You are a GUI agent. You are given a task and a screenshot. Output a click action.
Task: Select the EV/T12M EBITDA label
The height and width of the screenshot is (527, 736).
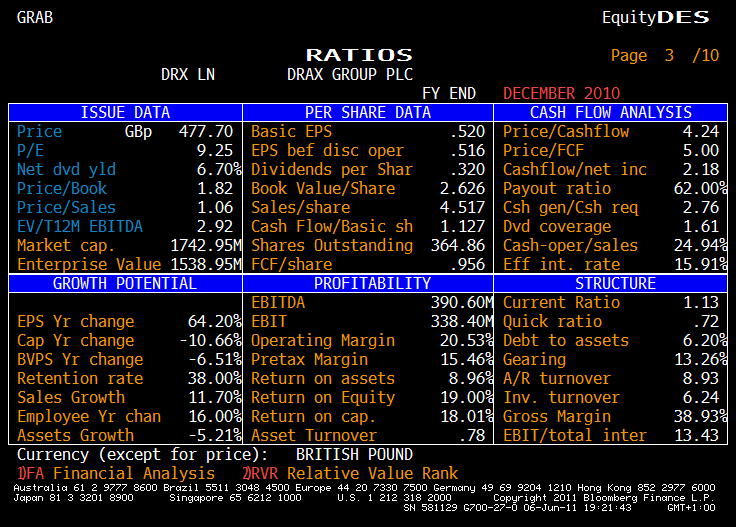pos(80,226)
